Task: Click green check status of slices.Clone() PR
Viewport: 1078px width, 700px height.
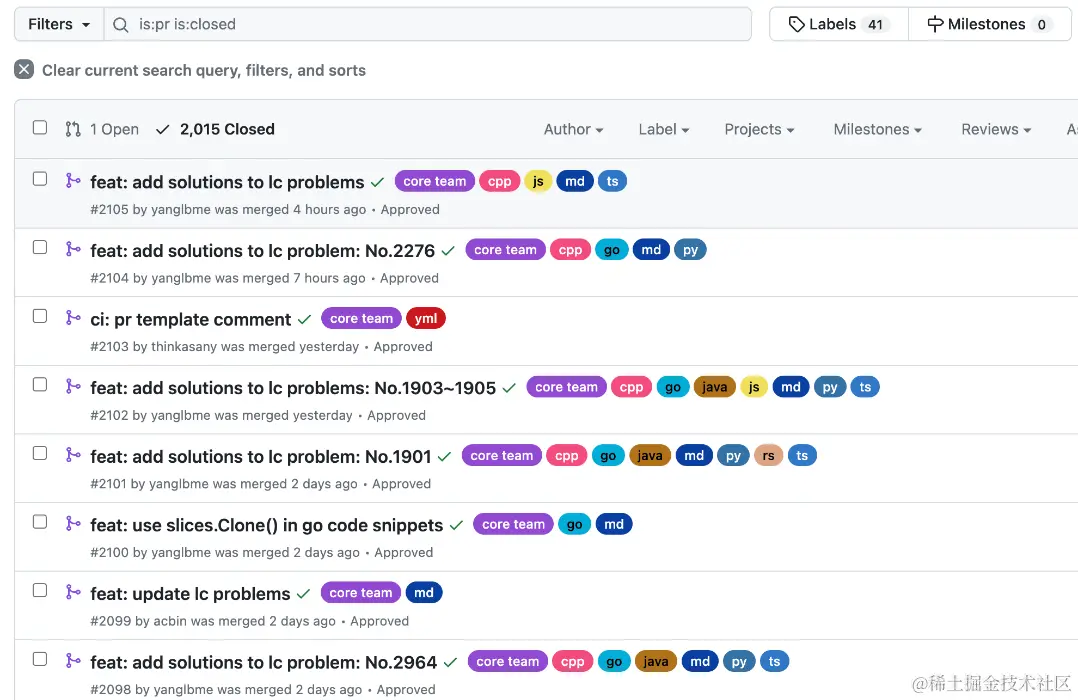Action: click(x=456, y=525)
